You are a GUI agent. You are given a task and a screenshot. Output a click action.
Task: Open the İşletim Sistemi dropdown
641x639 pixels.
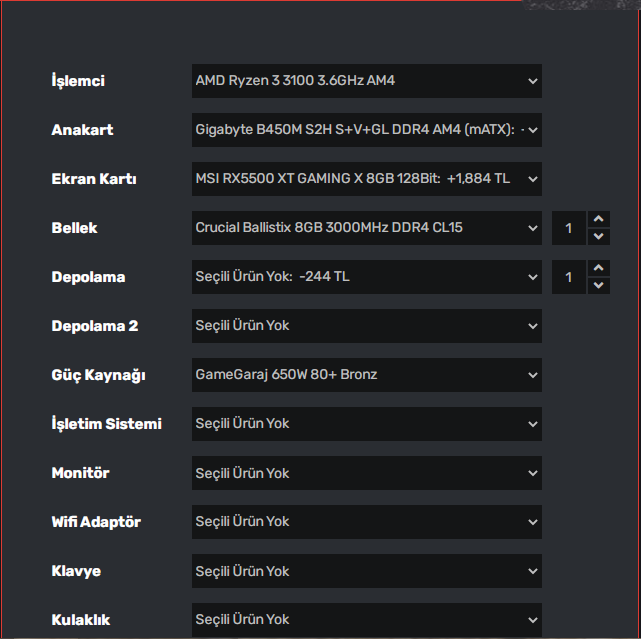[x=366, y=424]
